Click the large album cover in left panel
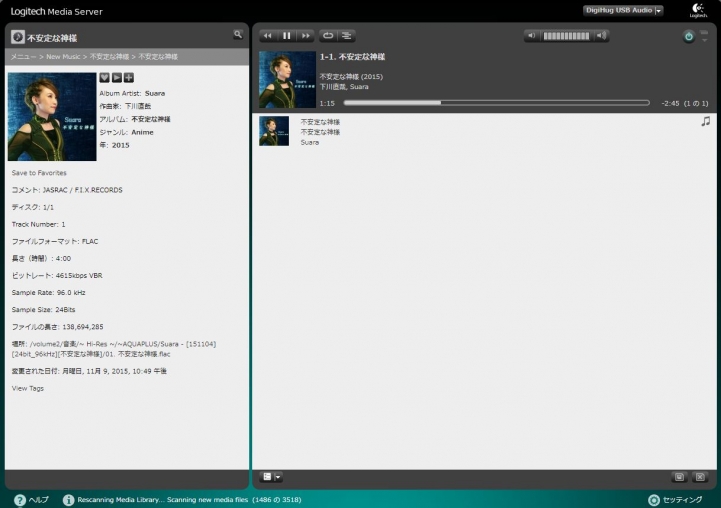The image size is (721, 508). [52, 116]
